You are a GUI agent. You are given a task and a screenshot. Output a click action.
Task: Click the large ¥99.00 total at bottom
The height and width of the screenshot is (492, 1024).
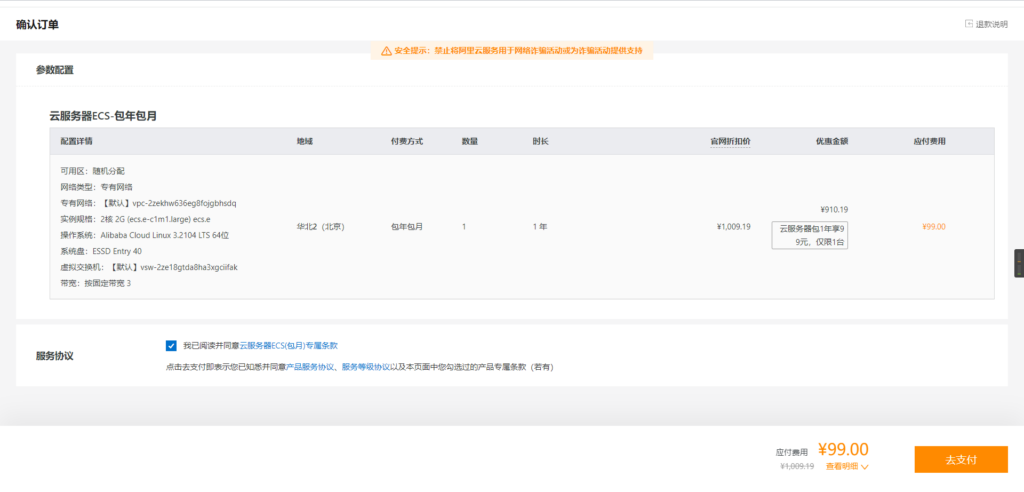coord(843,449)
